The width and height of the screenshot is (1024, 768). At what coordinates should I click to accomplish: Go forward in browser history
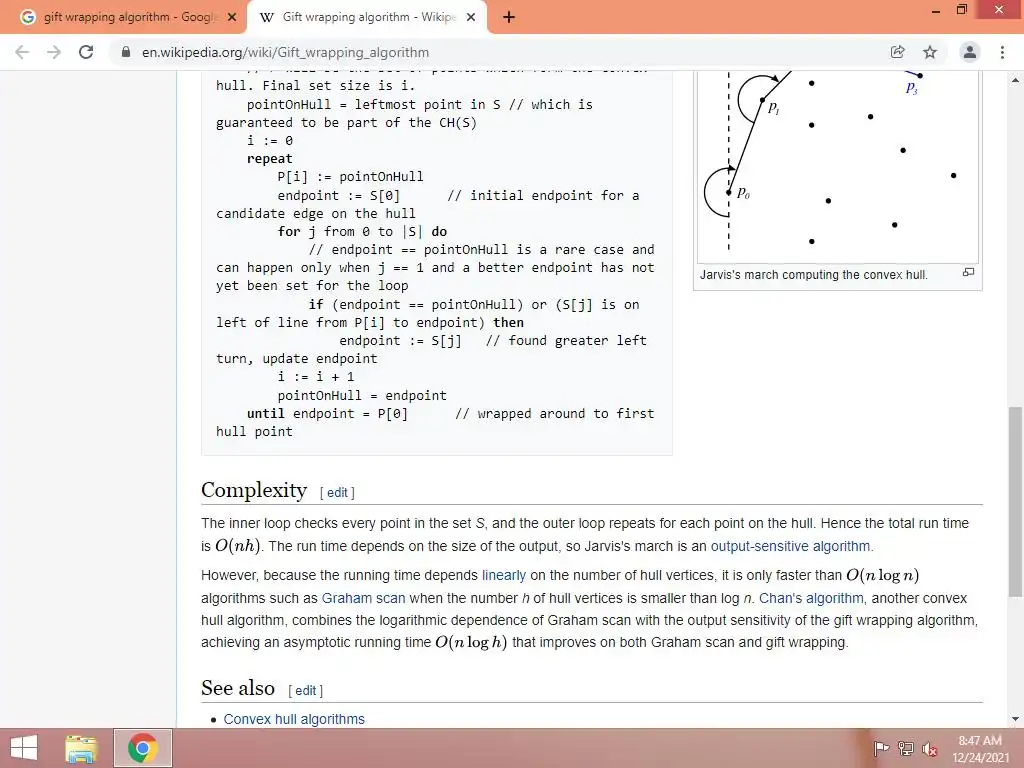click(54, 52)
